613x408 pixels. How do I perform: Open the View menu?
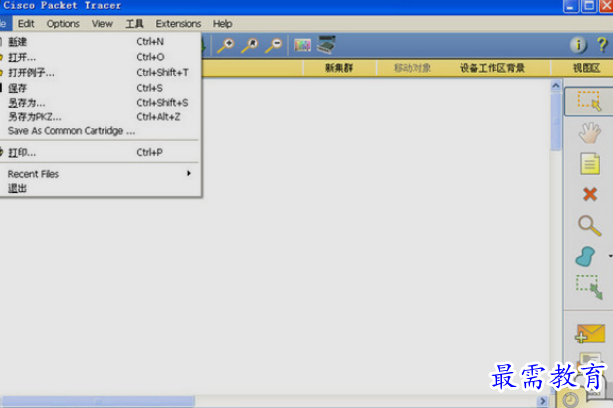102,24
